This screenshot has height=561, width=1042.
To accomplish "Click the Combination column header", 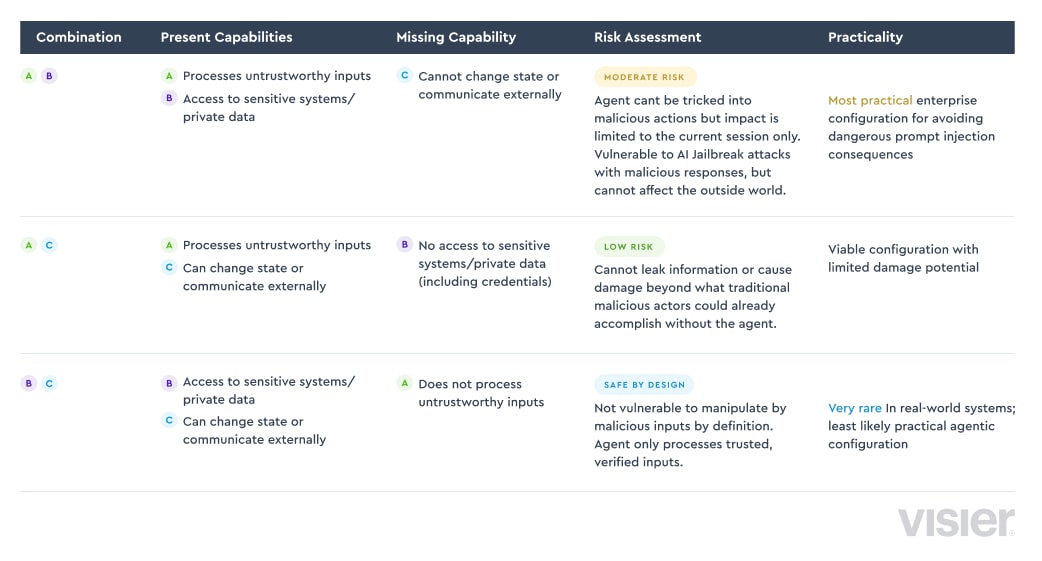I will click(x=78, y=37).
